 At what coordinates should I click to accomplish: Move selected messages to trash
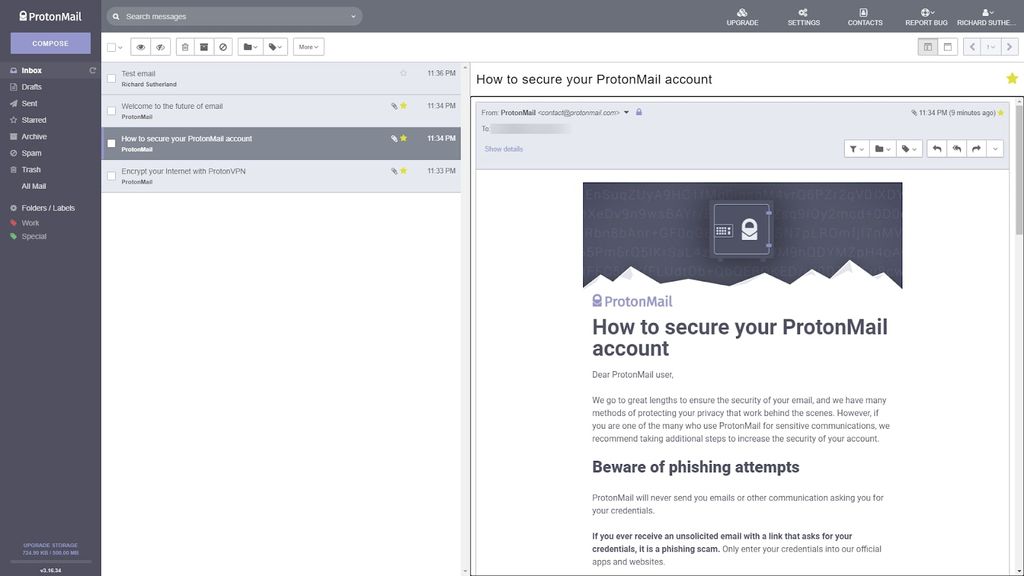[x=184, y=46]
